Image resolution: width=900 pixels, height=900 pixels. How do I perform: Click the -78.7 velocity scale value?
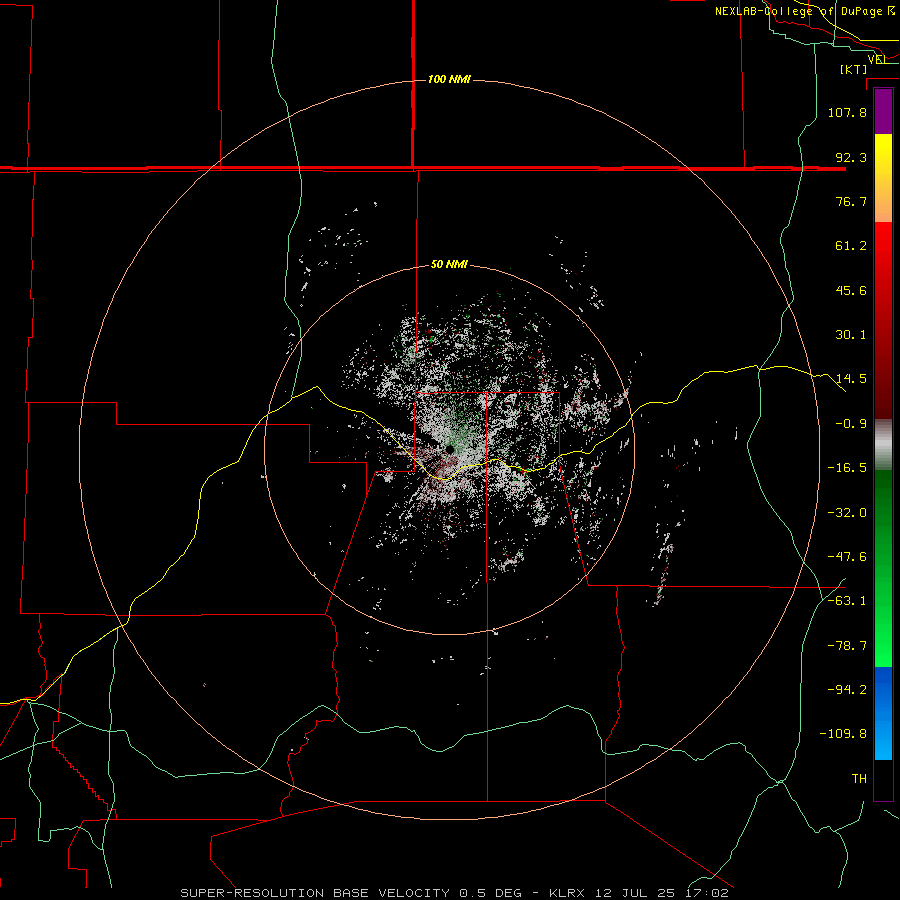coord(847,646)
